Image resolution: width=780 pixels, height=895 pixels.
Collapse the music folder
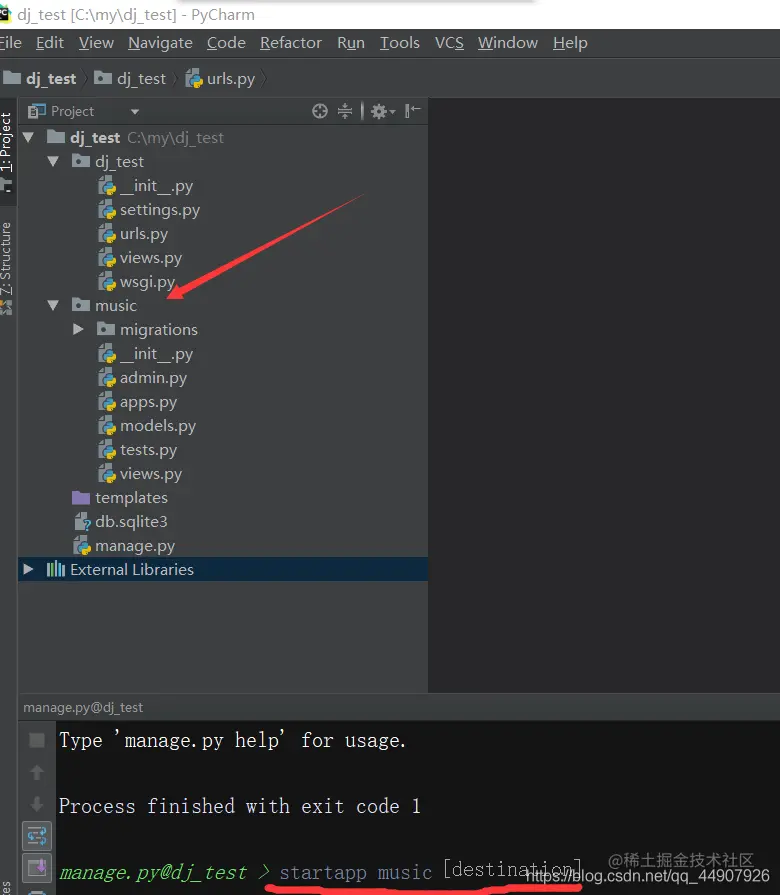tap(53, 305)
